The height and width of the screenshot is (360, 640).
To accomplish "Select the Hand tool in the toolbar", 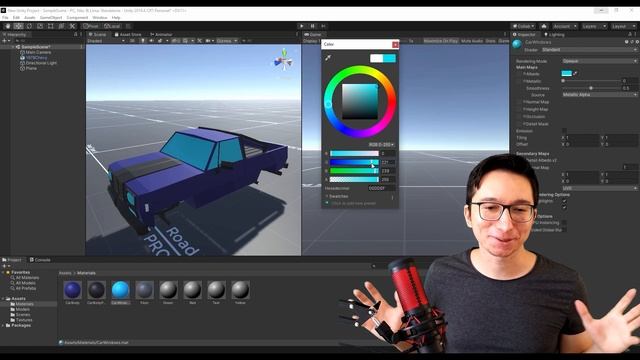I will (8, 26).
